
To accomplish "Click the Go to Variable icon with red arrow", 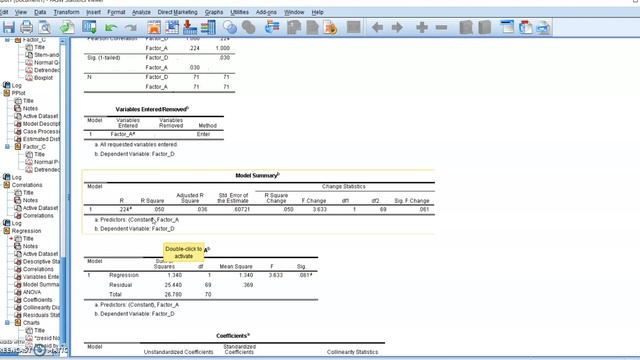I will point(190,27).
